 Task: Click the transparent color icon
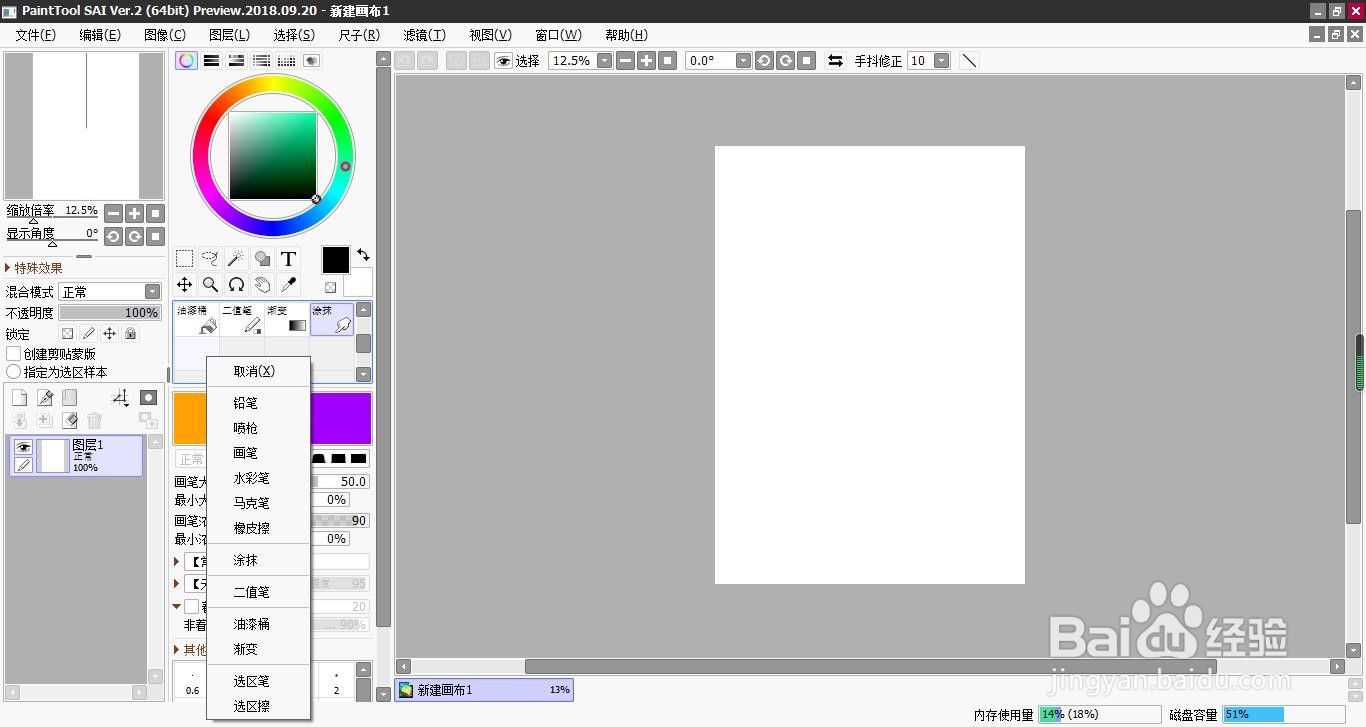pyautogui.click(x=330, y=287)
